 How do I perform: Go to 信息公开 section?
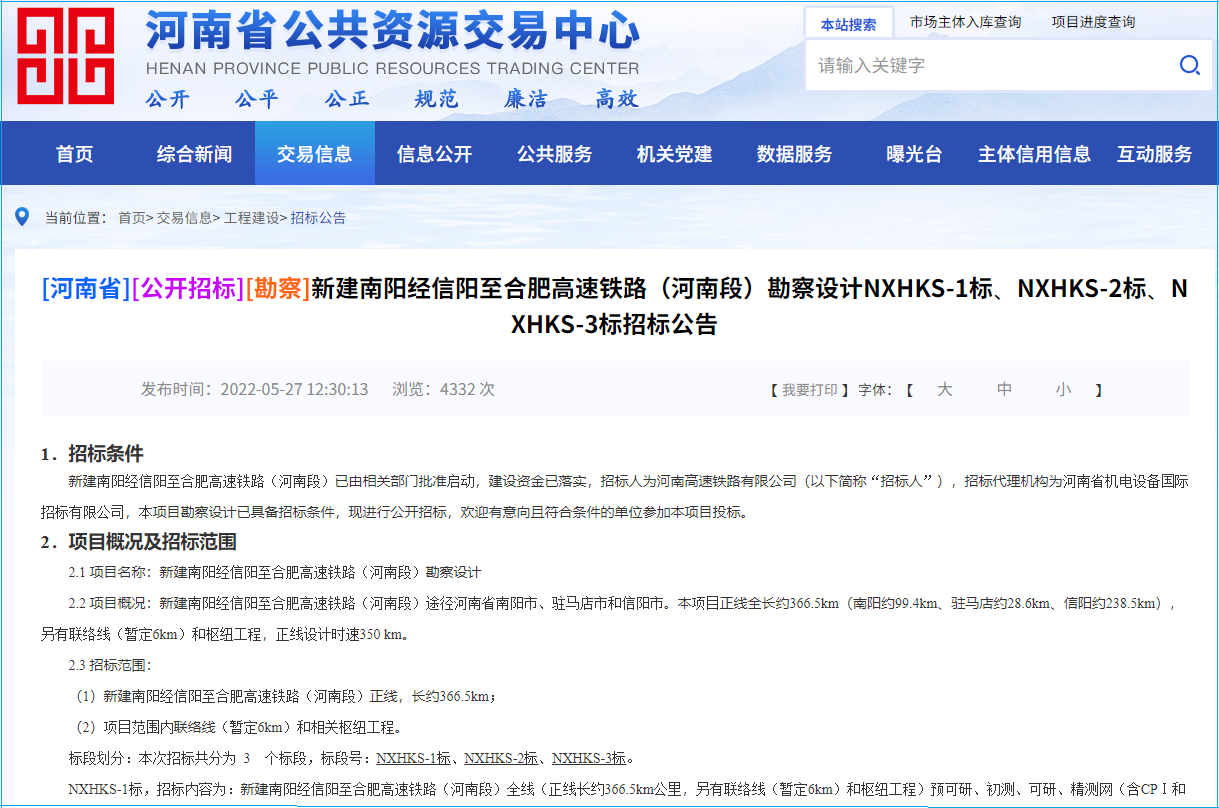click(434, 154)
